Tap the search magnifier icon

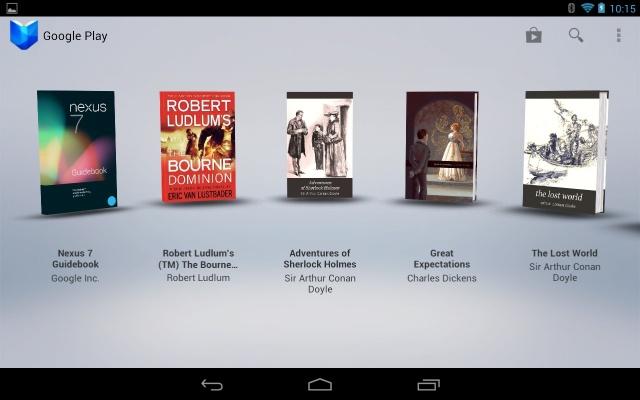tap(576, 35)
